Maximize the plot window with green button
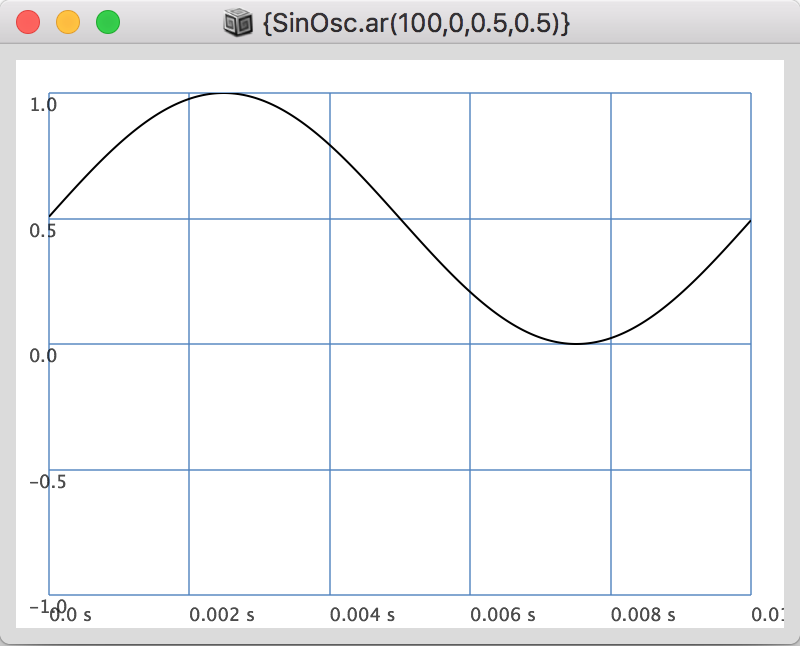Image resolution: width=800 pixels, height=646 pixels. 107,21
